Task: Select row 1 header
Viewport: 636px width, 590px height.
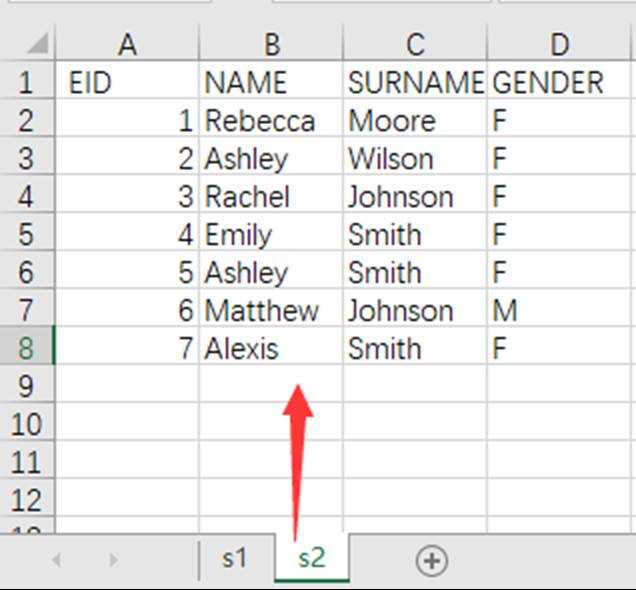Action: (x=27, y=81)
